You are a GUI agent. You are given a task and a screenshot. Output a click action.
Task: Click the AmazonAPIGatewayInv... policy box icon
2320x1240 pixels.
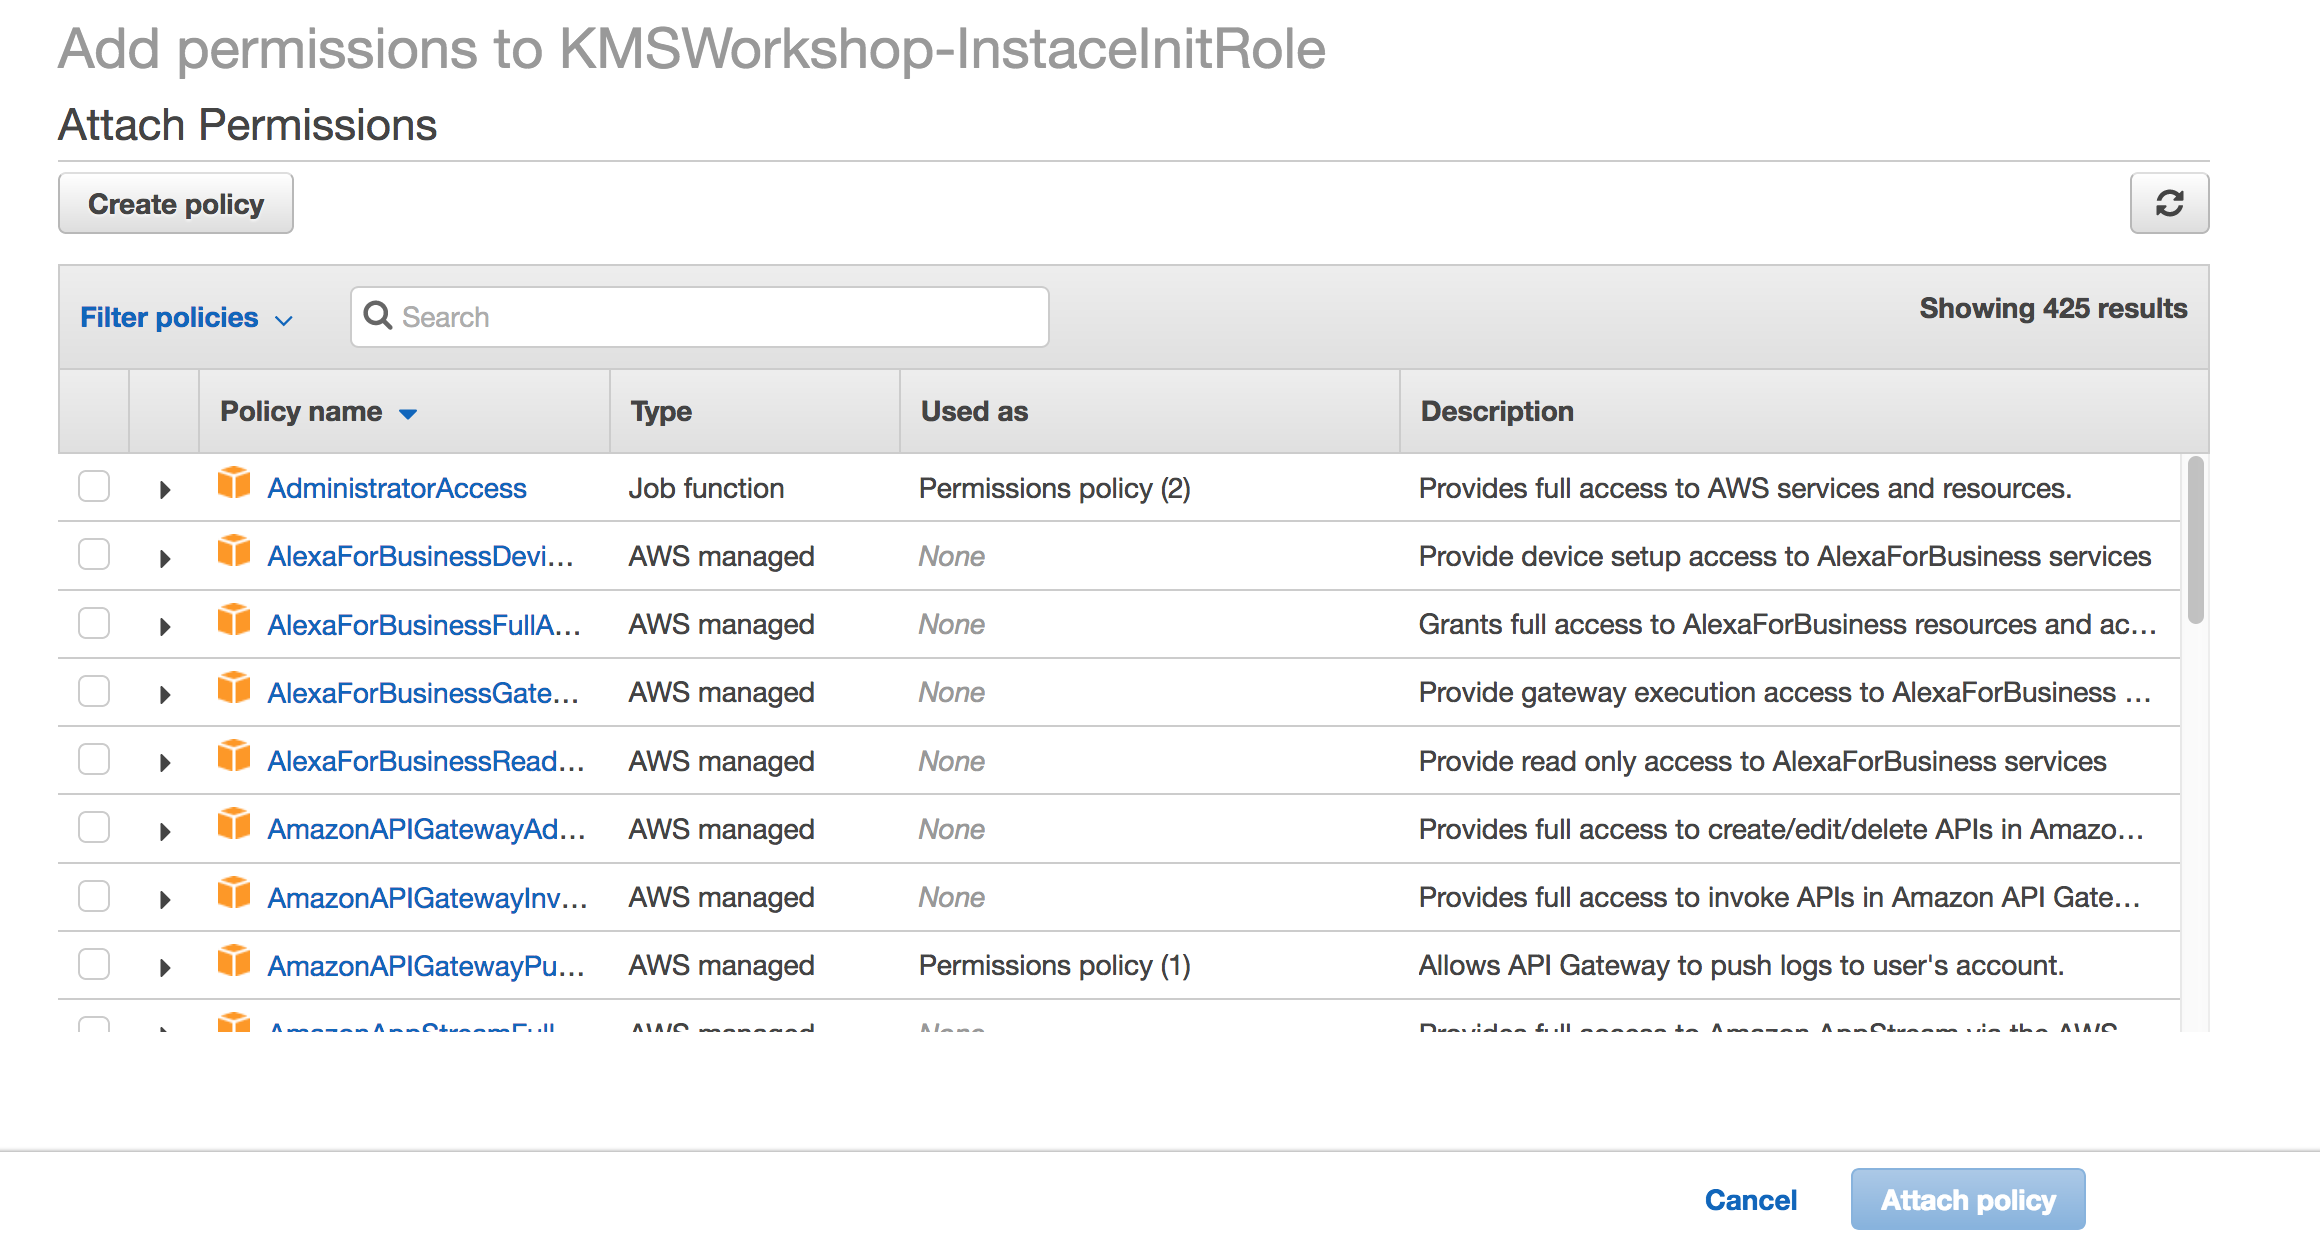pos(234,893)
